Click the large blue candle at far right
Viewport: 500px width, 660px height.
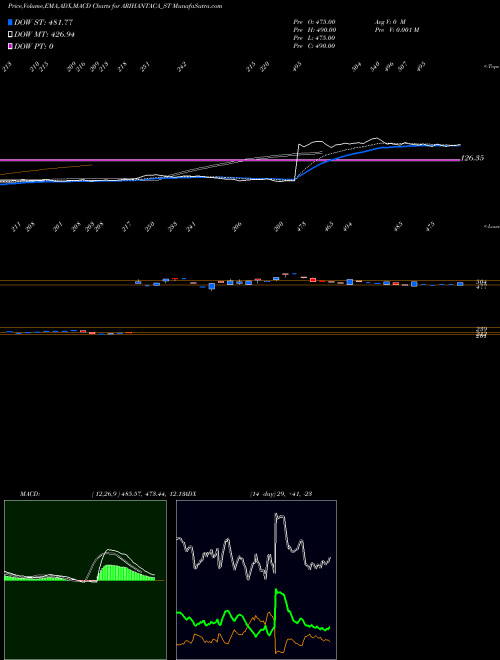pos(460,284)
